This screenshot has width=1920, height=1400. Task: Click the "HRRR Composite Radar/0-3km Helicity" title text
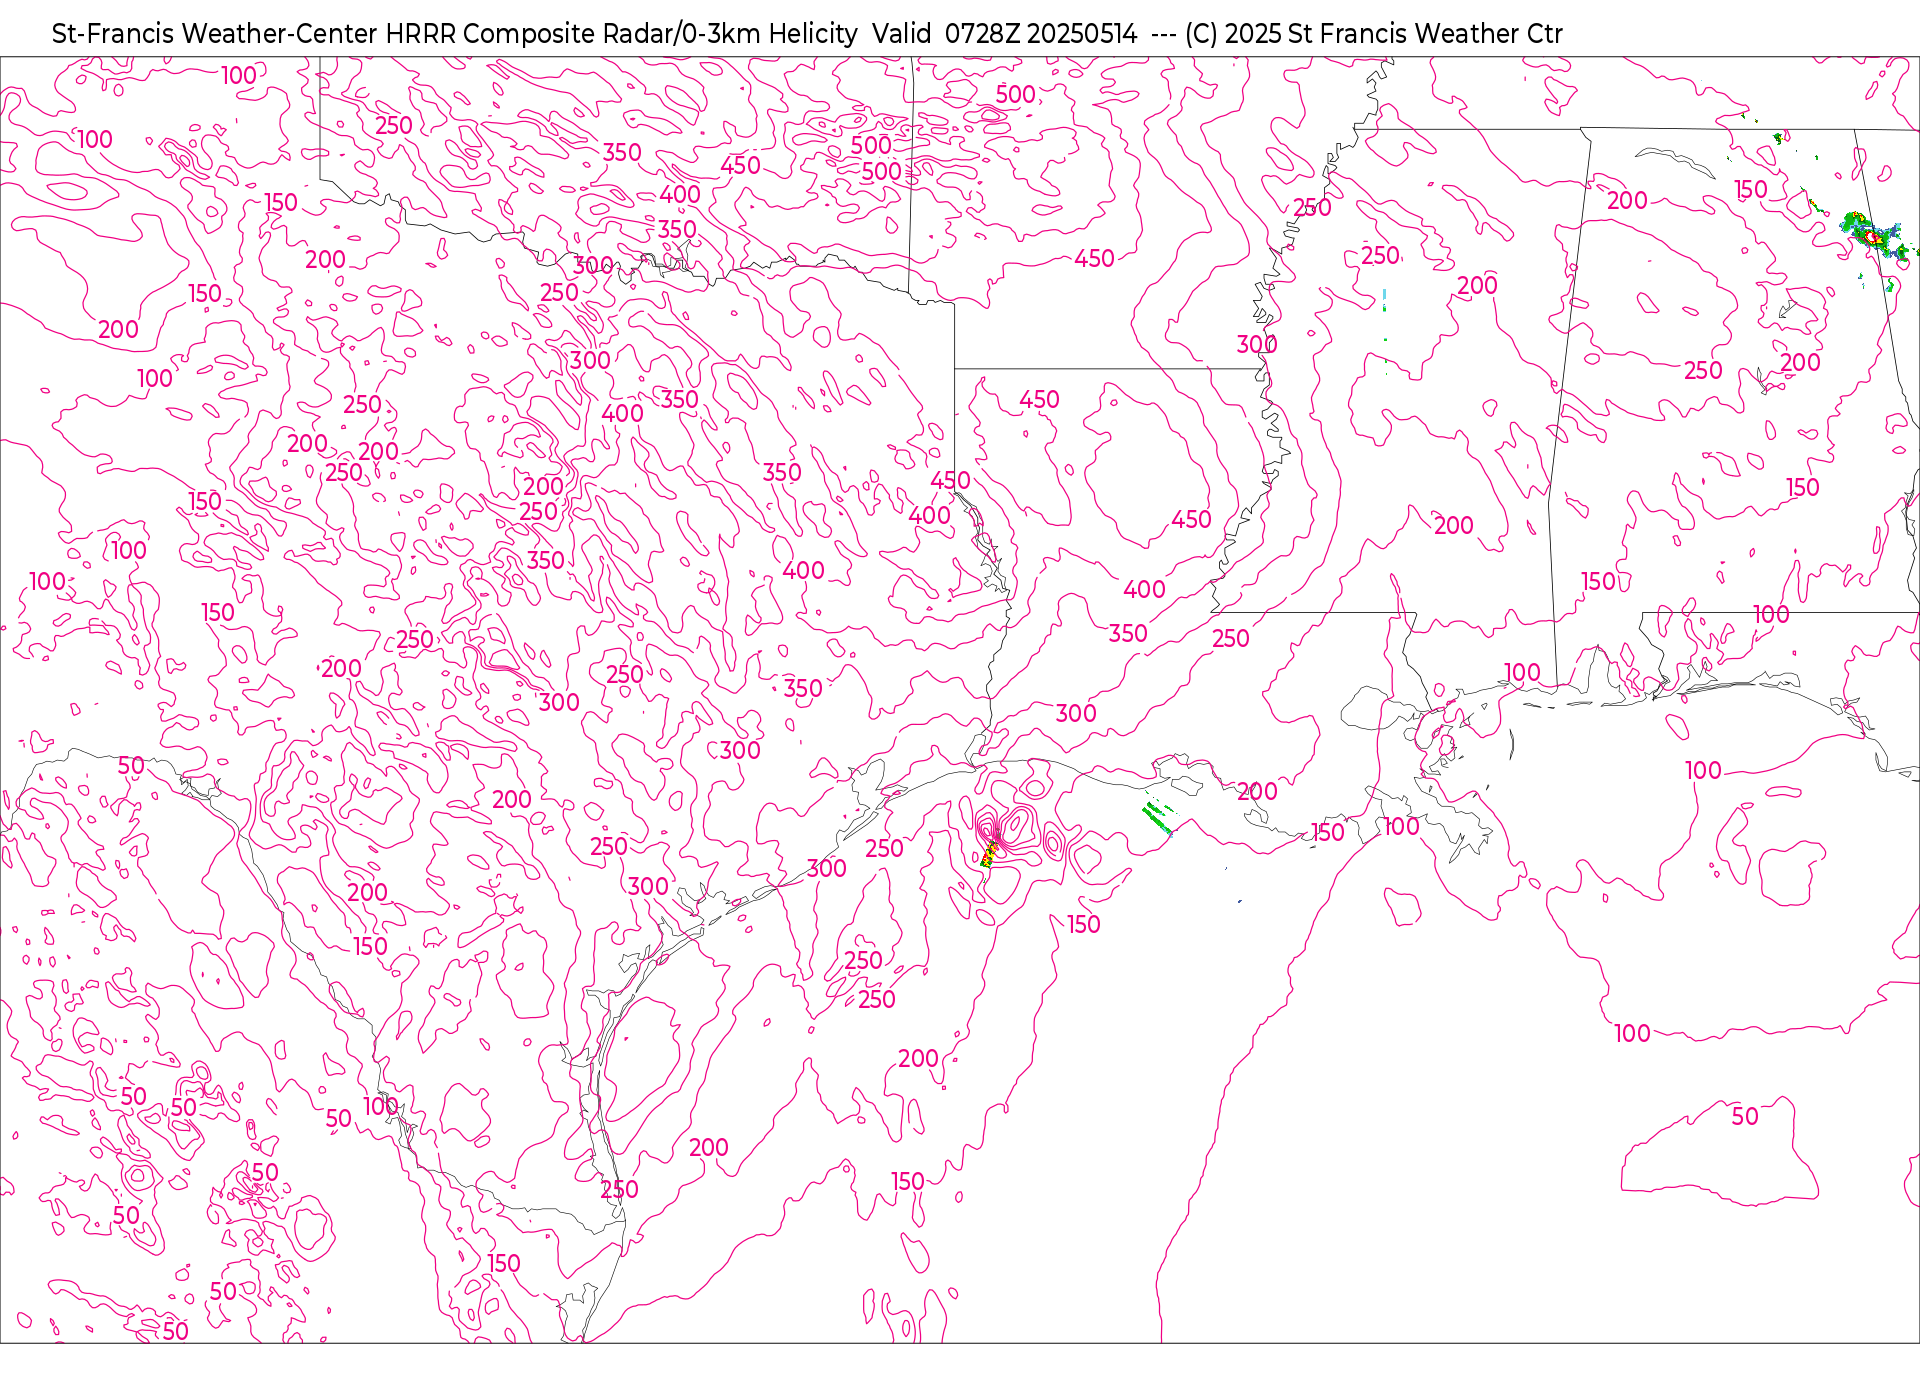pyautogui.click(x=621, y=34)
